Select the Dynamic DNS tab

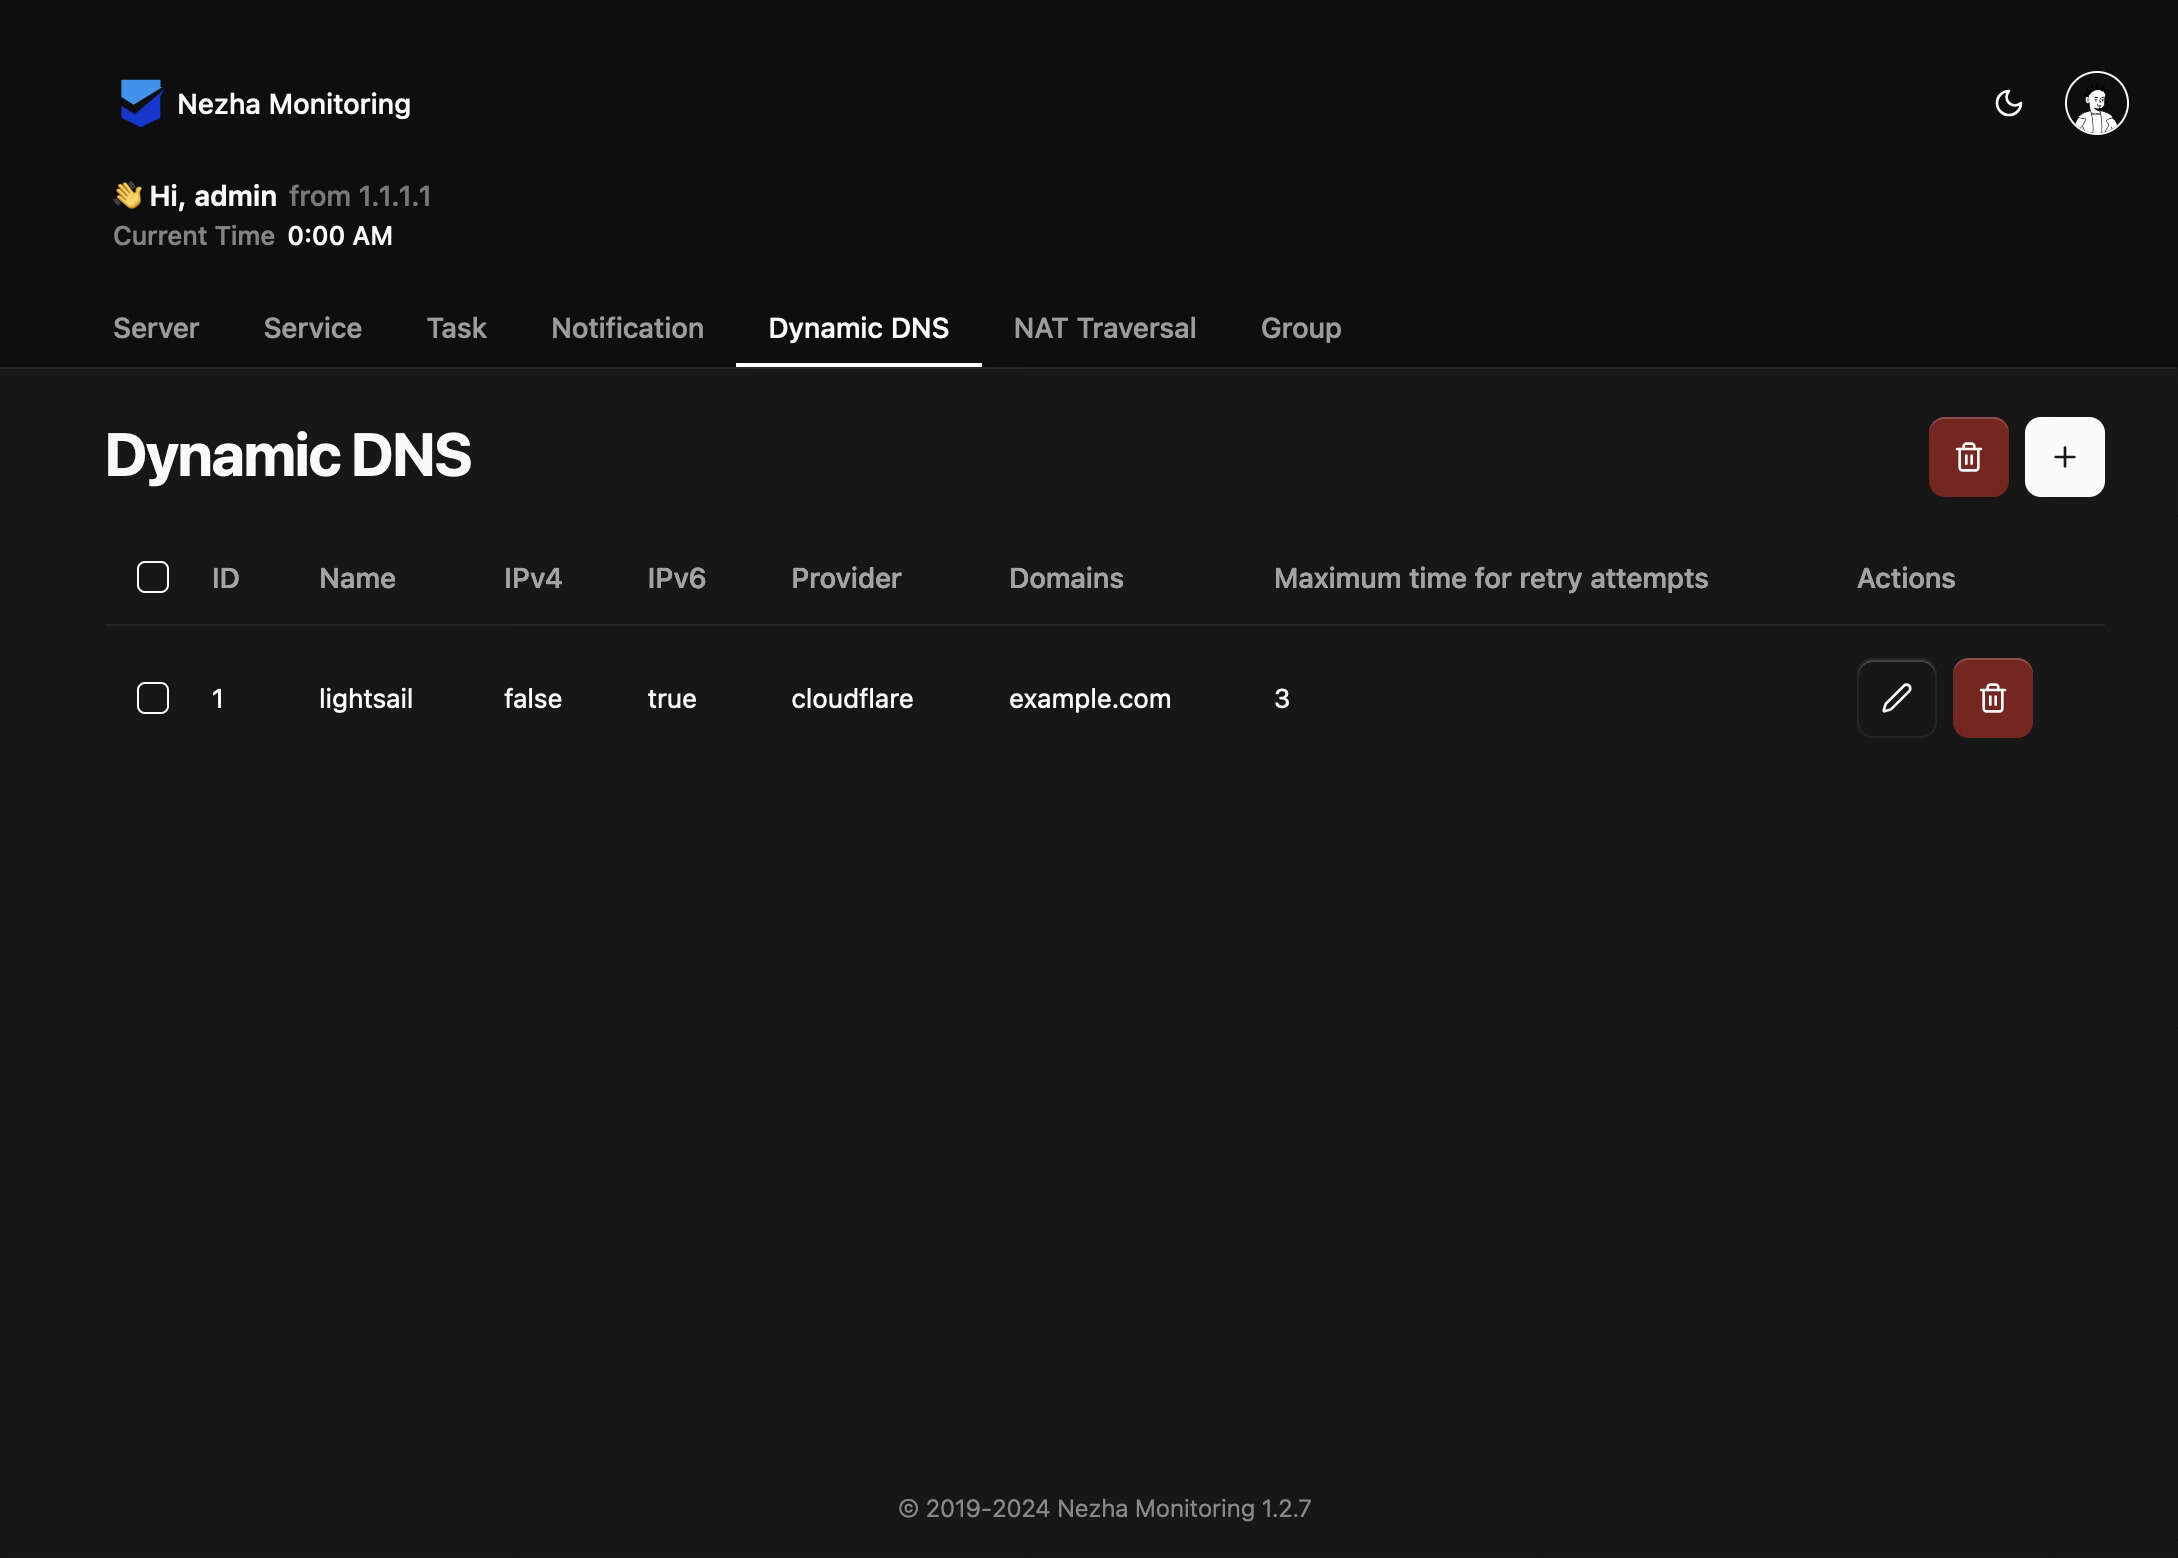[858, 328]
